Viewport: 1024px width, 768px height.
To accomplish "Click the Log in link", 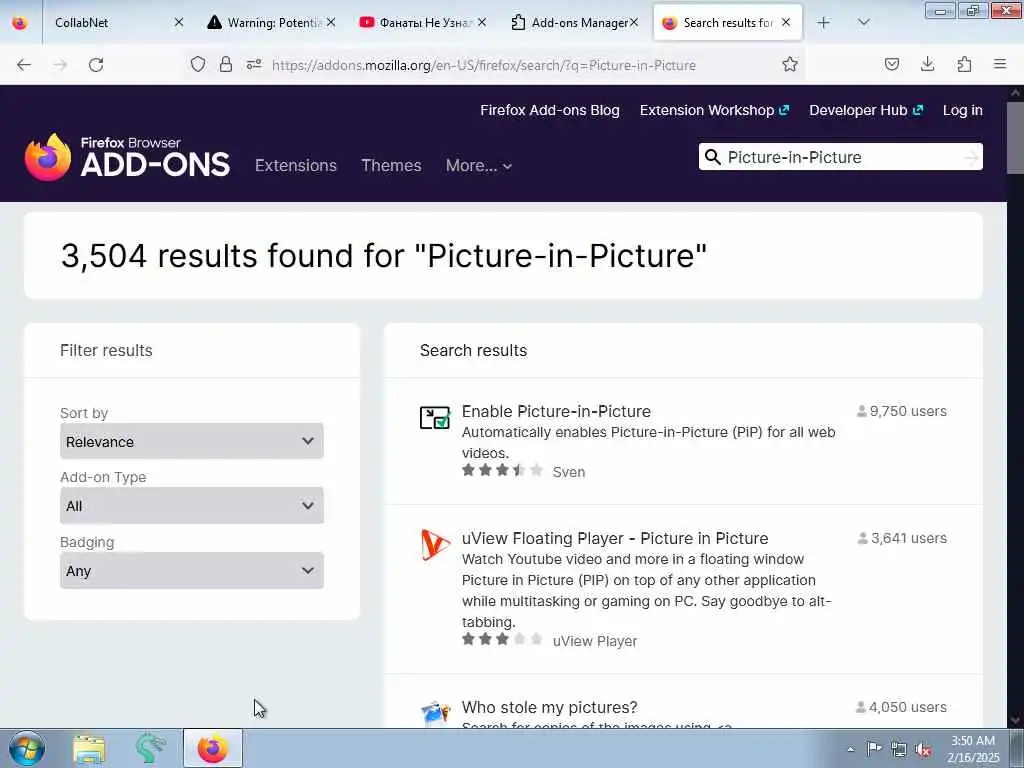I will coord(963,110).
